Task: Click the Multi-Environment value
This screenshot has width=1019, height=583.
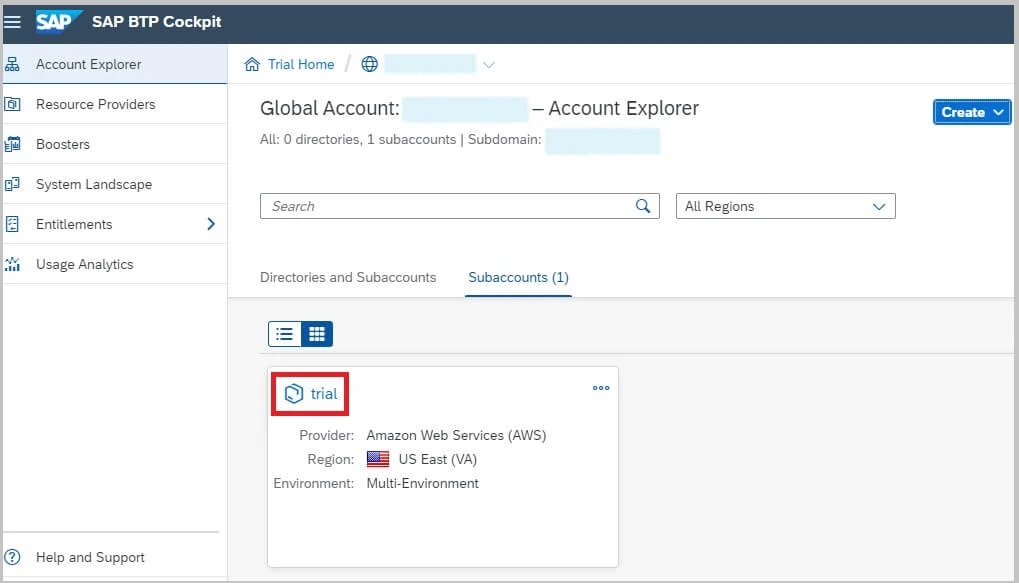Action: point(422,484)
